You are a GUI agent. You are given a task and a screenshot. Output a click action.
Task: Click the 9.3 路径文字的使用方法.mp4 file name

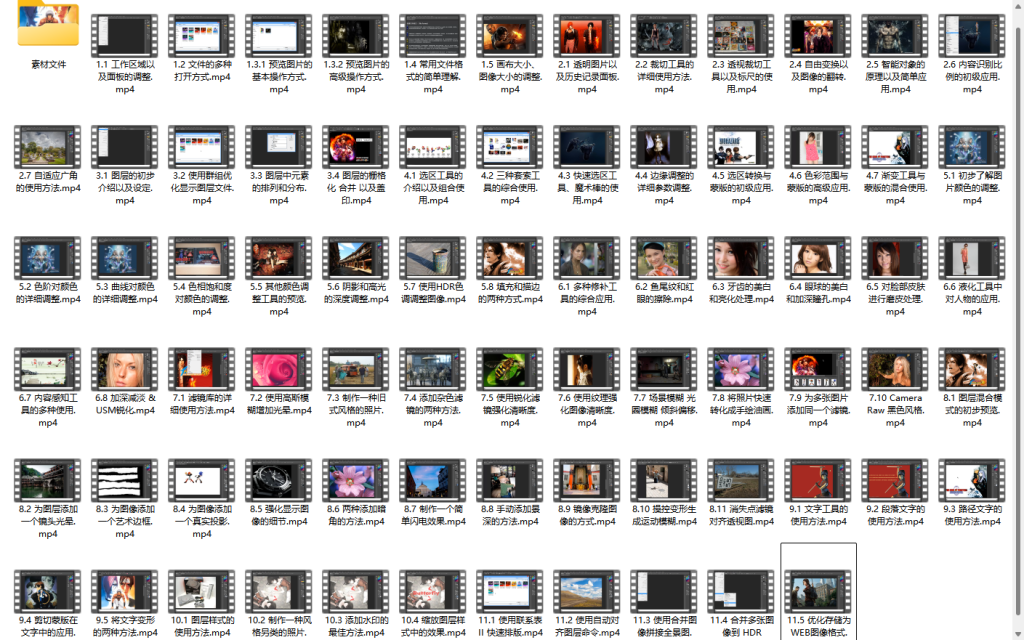tap(972, 514)
